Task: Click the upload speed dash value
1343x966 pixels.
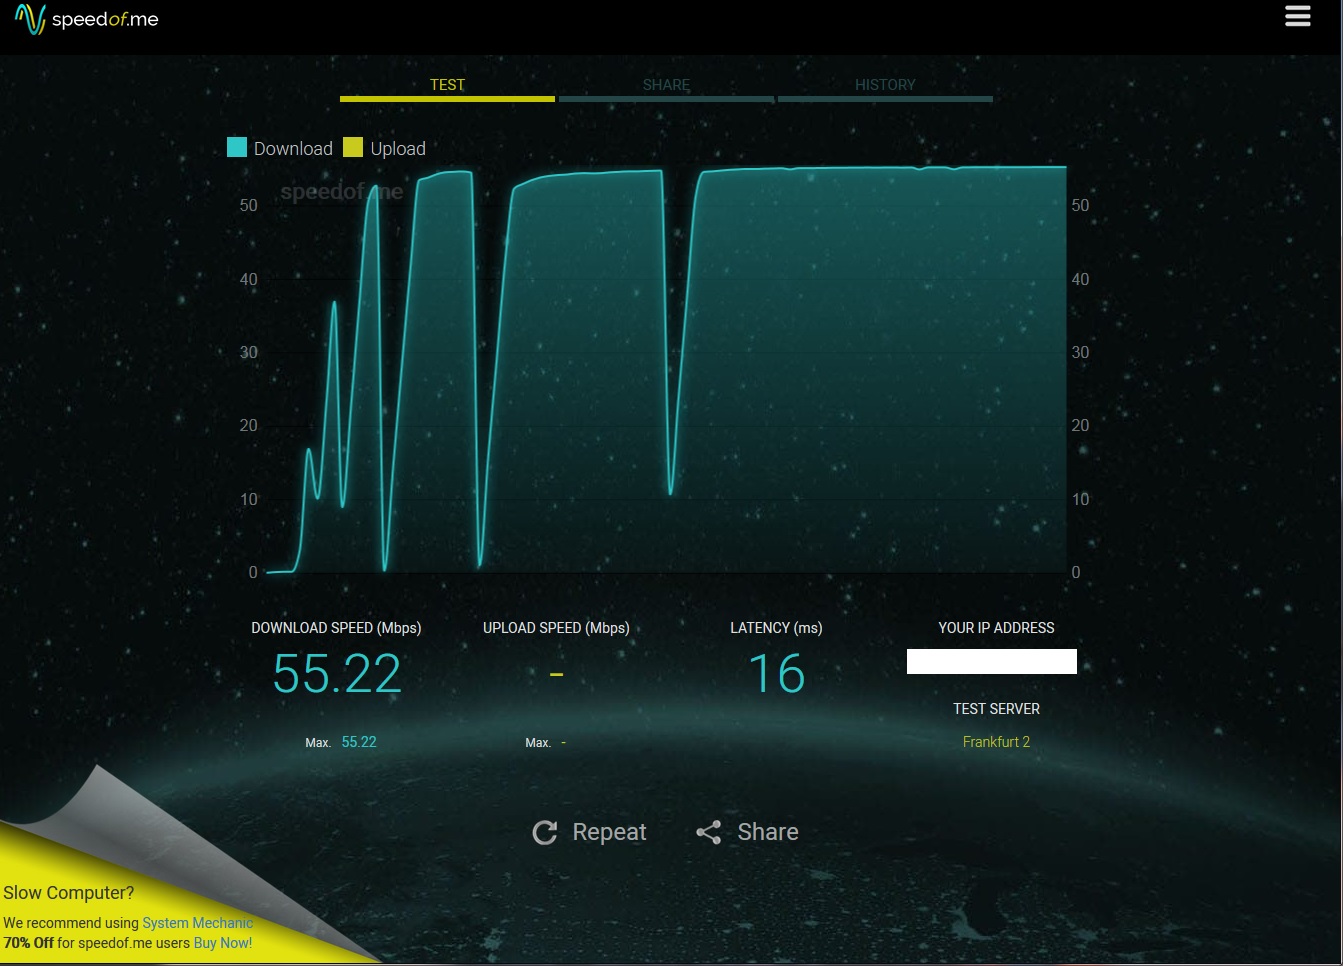Action: pyautogui.click(x=556, y=675)
